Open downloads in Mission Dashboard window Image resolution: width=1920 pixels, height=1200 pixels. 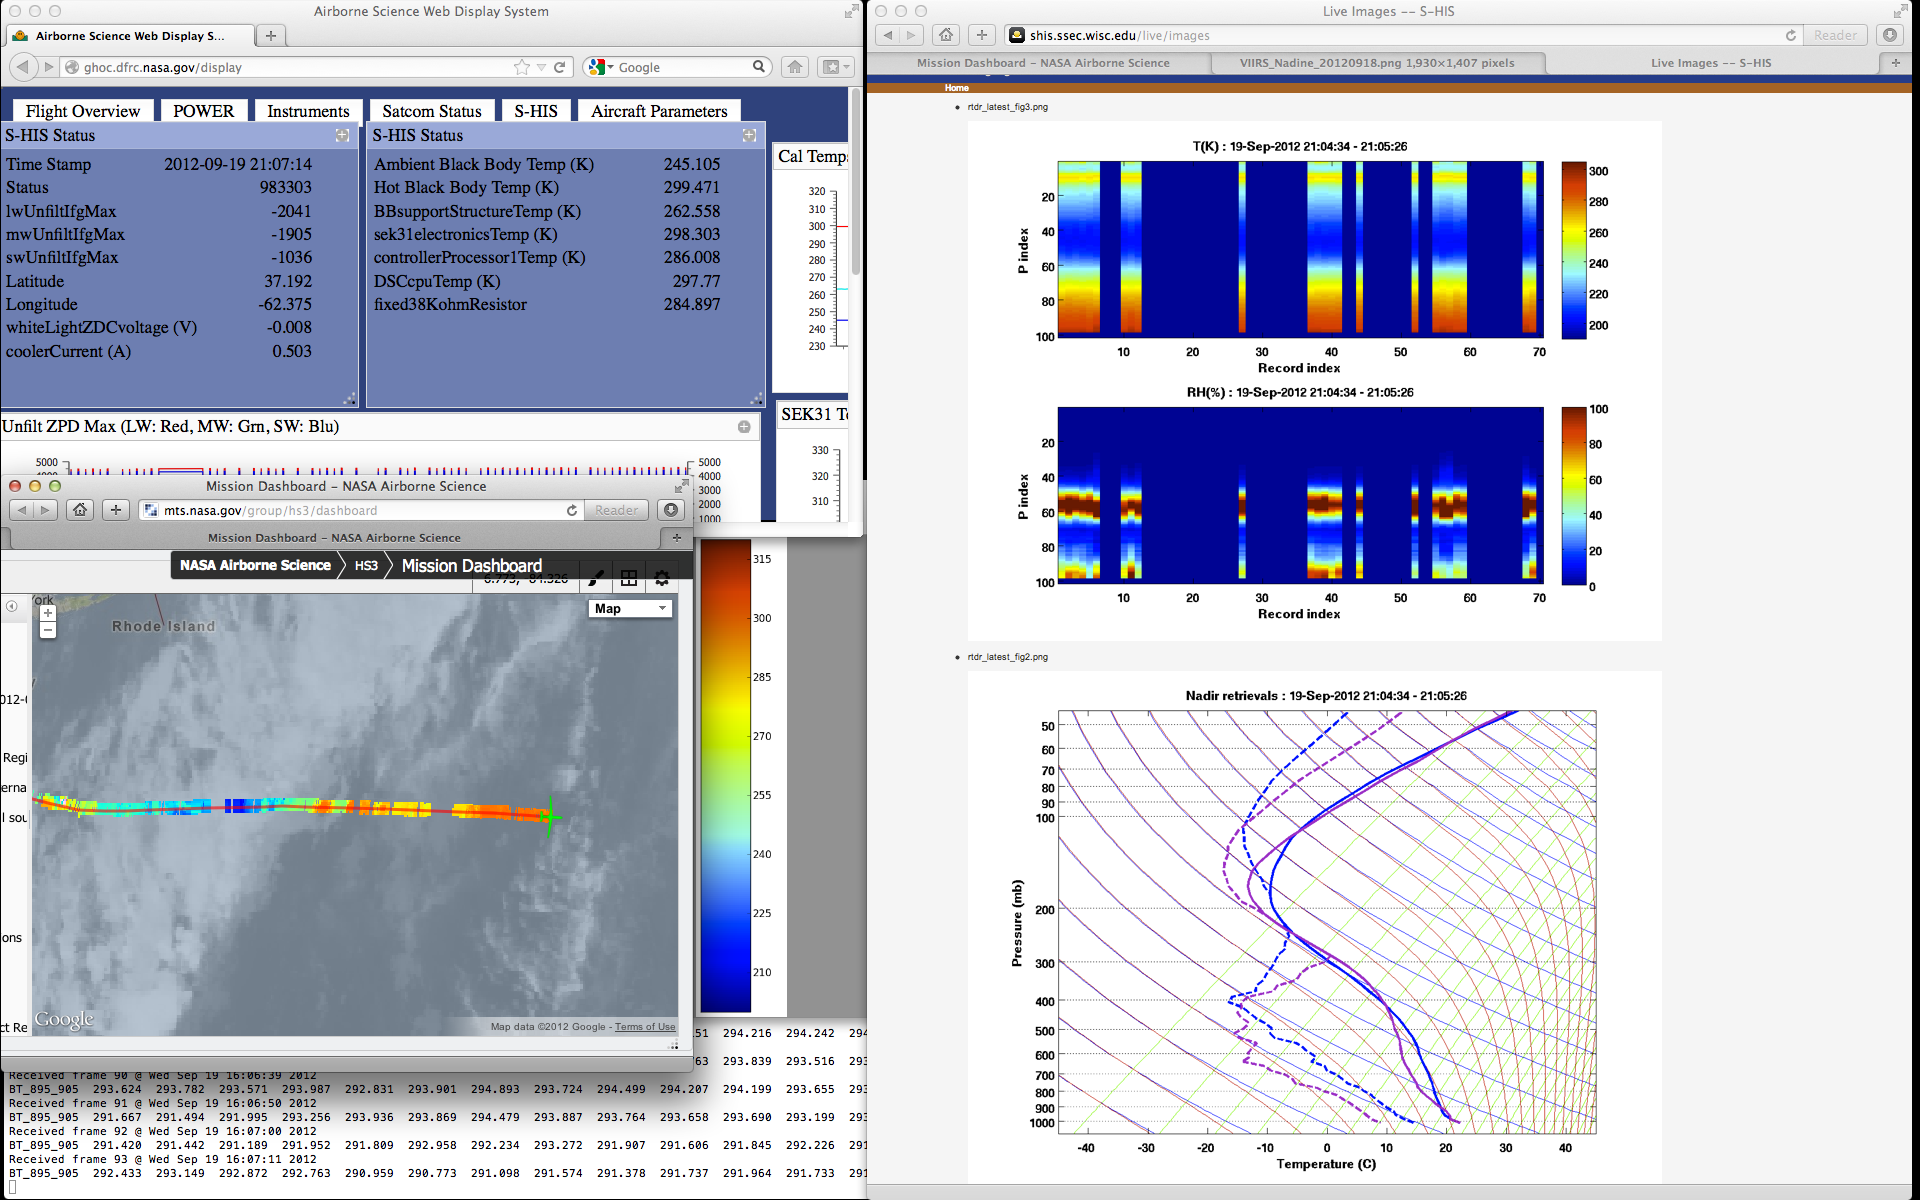[x=671, y=510]
